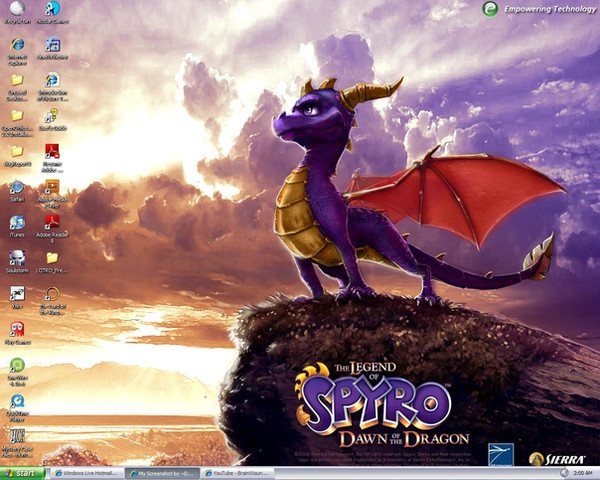
Task: Switch to the YouTube taskbar window
Action: pos(237,473)
